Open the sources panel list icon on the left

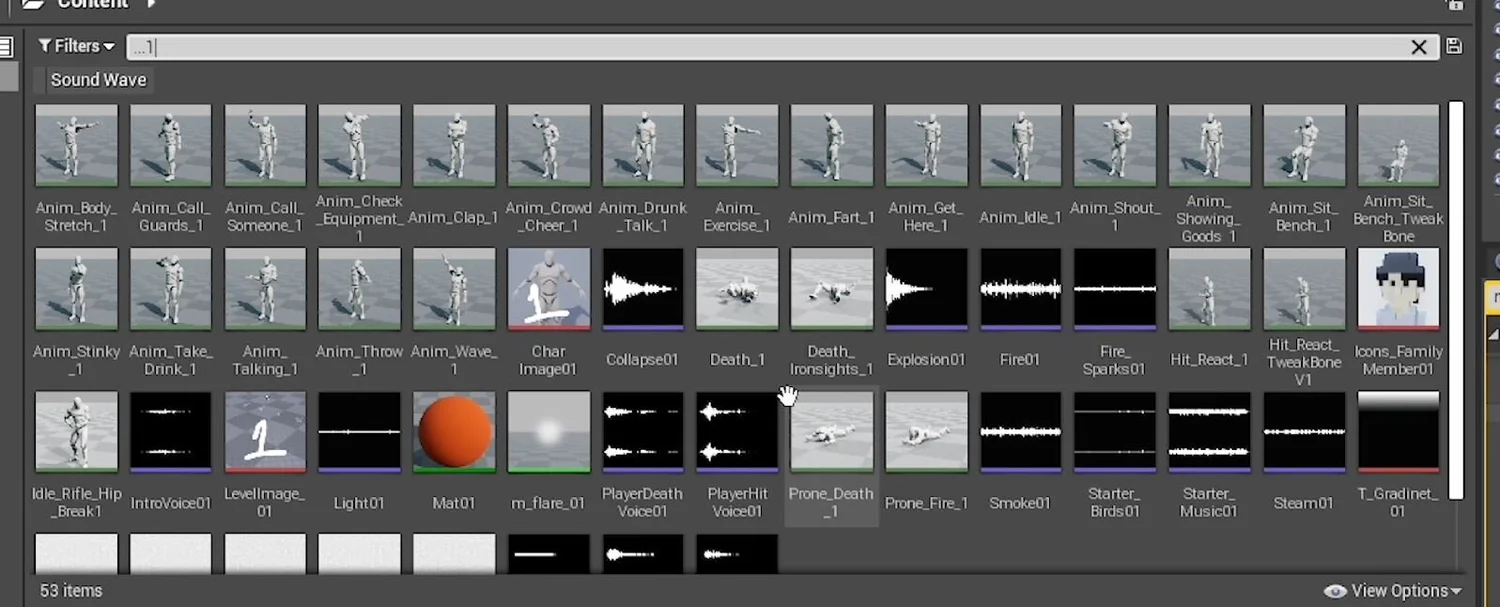(x=8, y=45)
